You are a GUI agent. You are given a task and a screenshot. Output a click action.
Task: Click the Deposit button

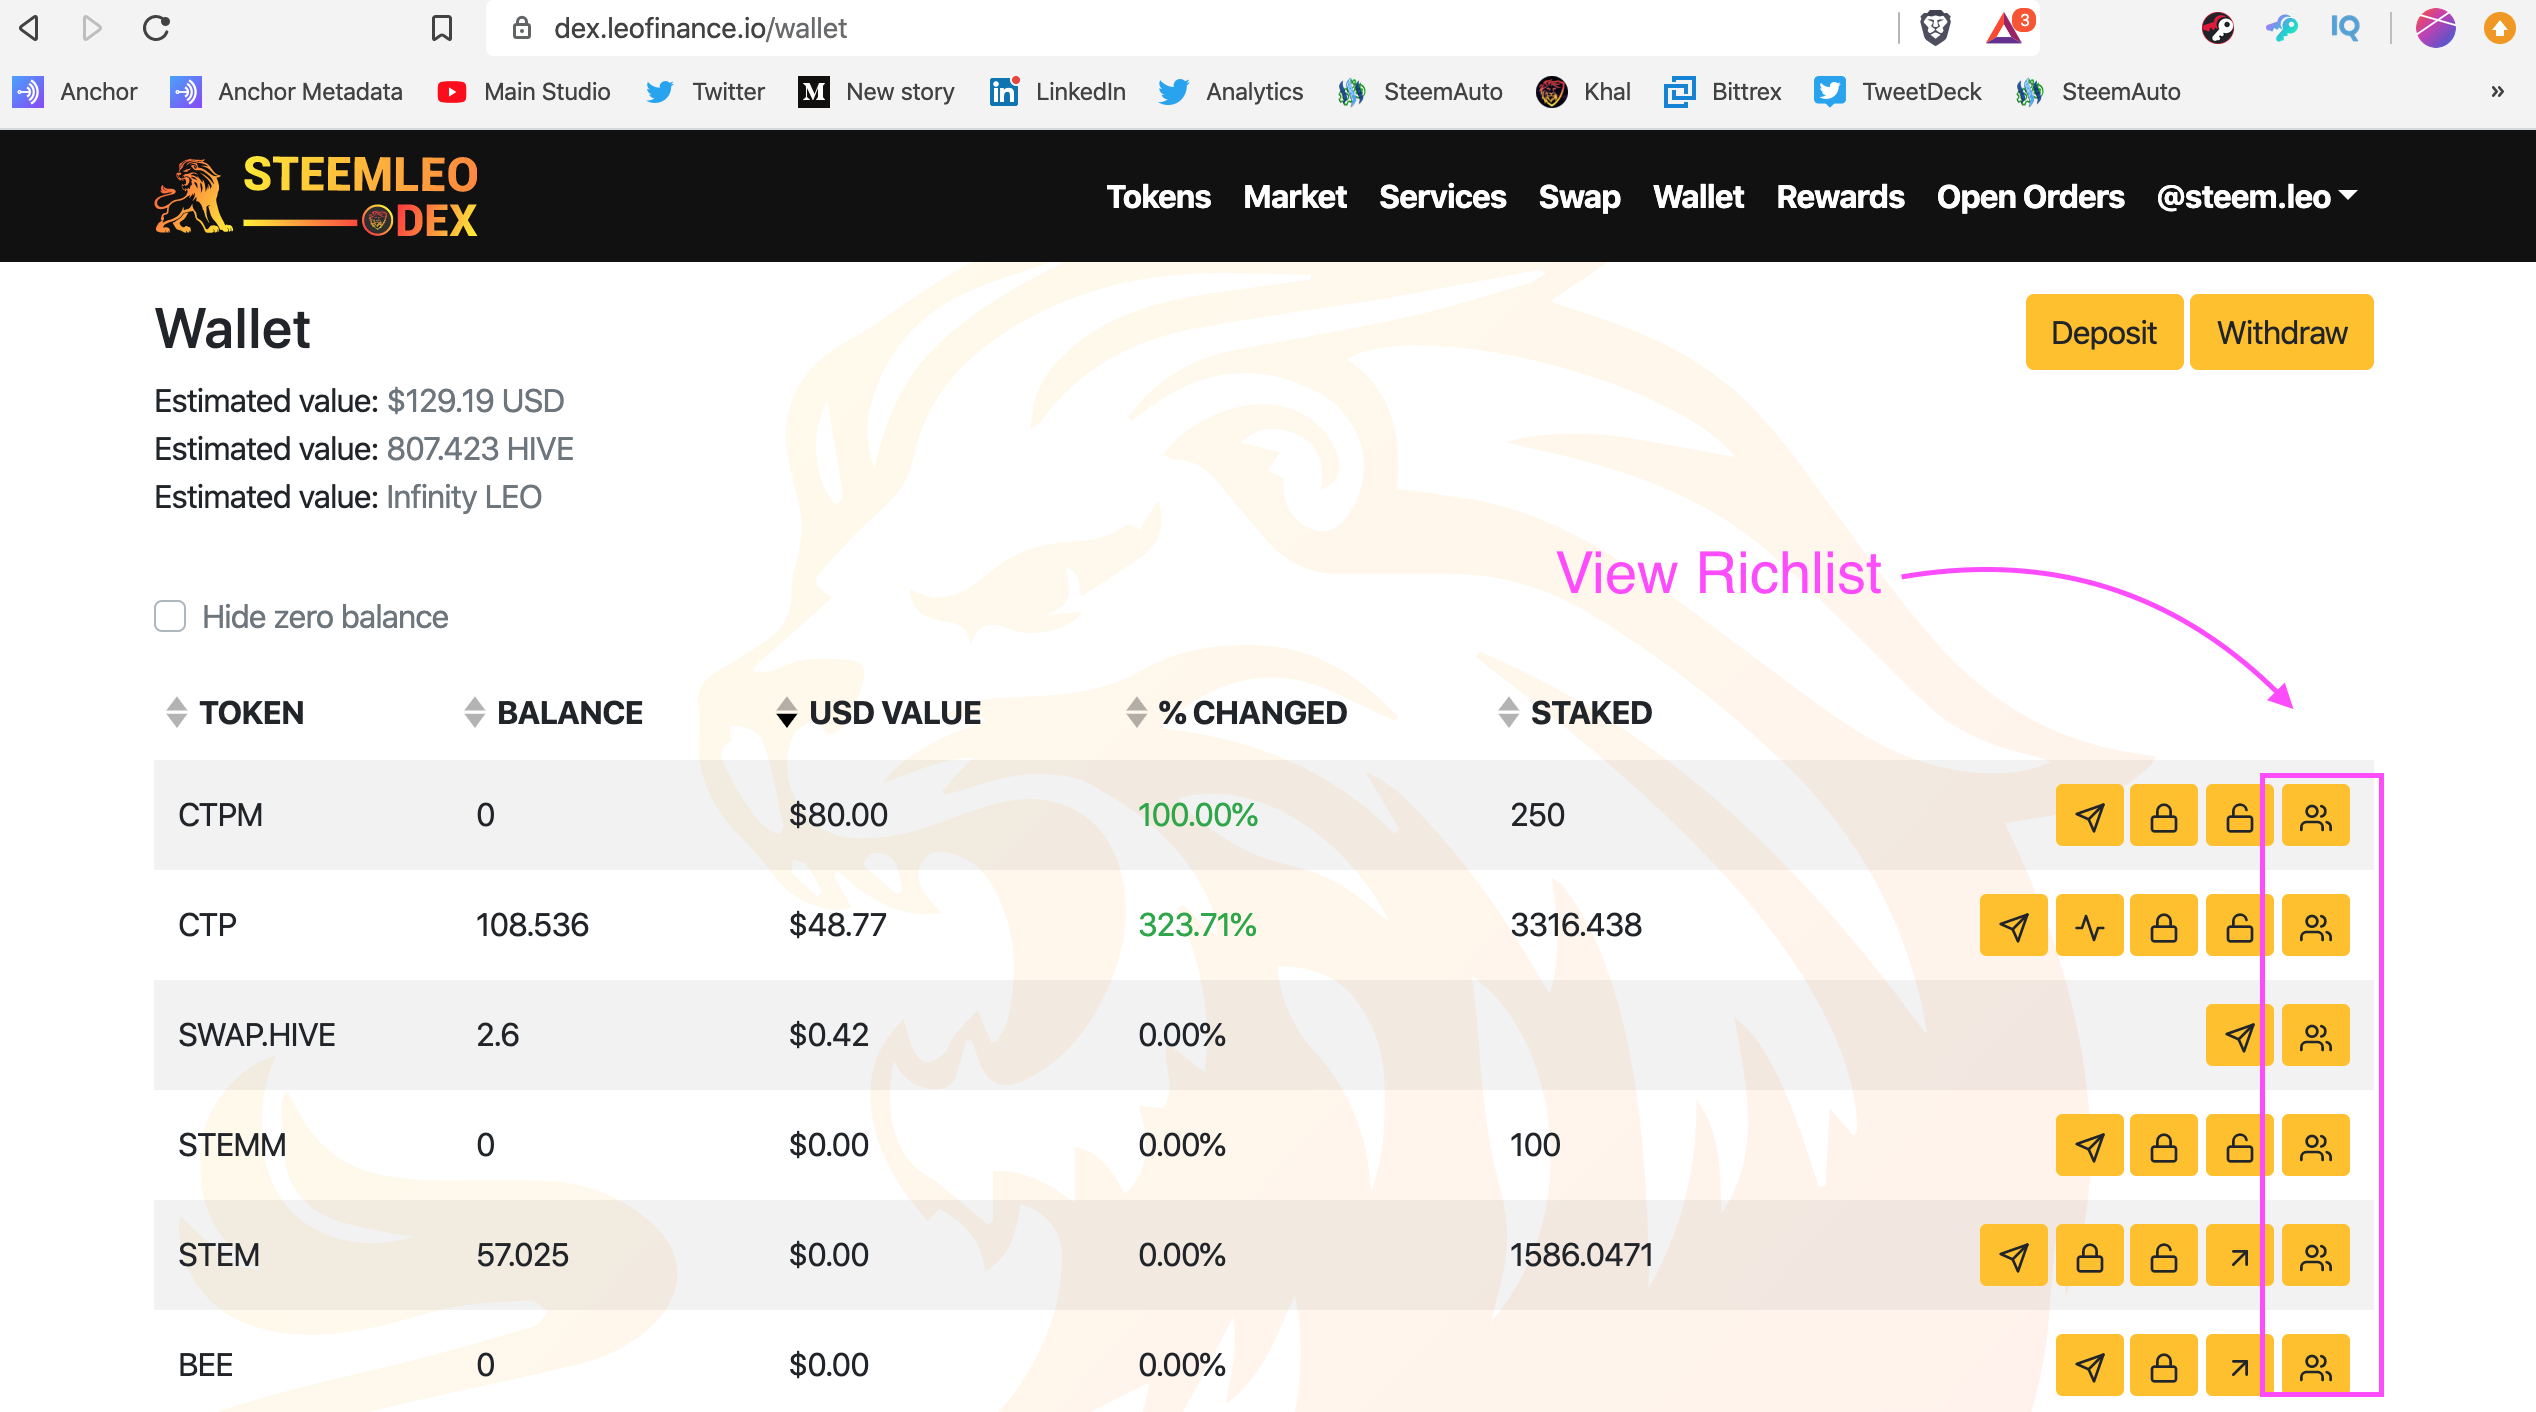[2104, 332]
